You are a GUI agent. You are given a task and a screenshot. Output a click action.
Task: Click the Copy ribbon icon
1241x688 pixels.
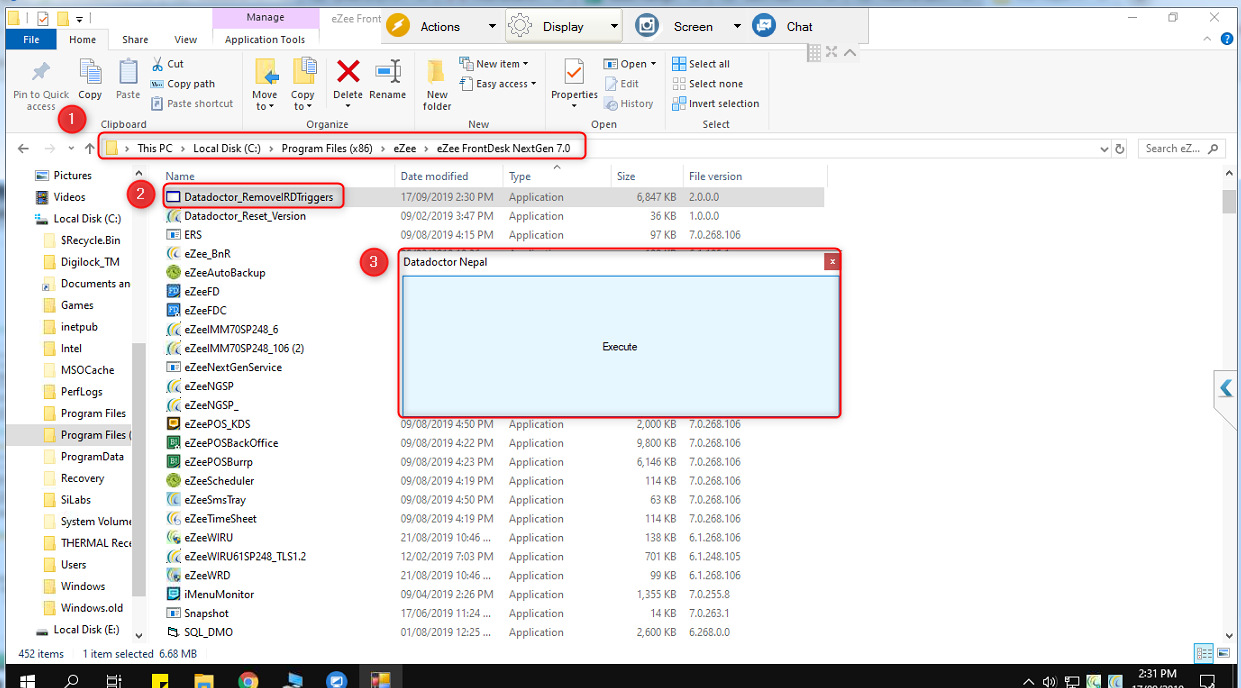90,72
